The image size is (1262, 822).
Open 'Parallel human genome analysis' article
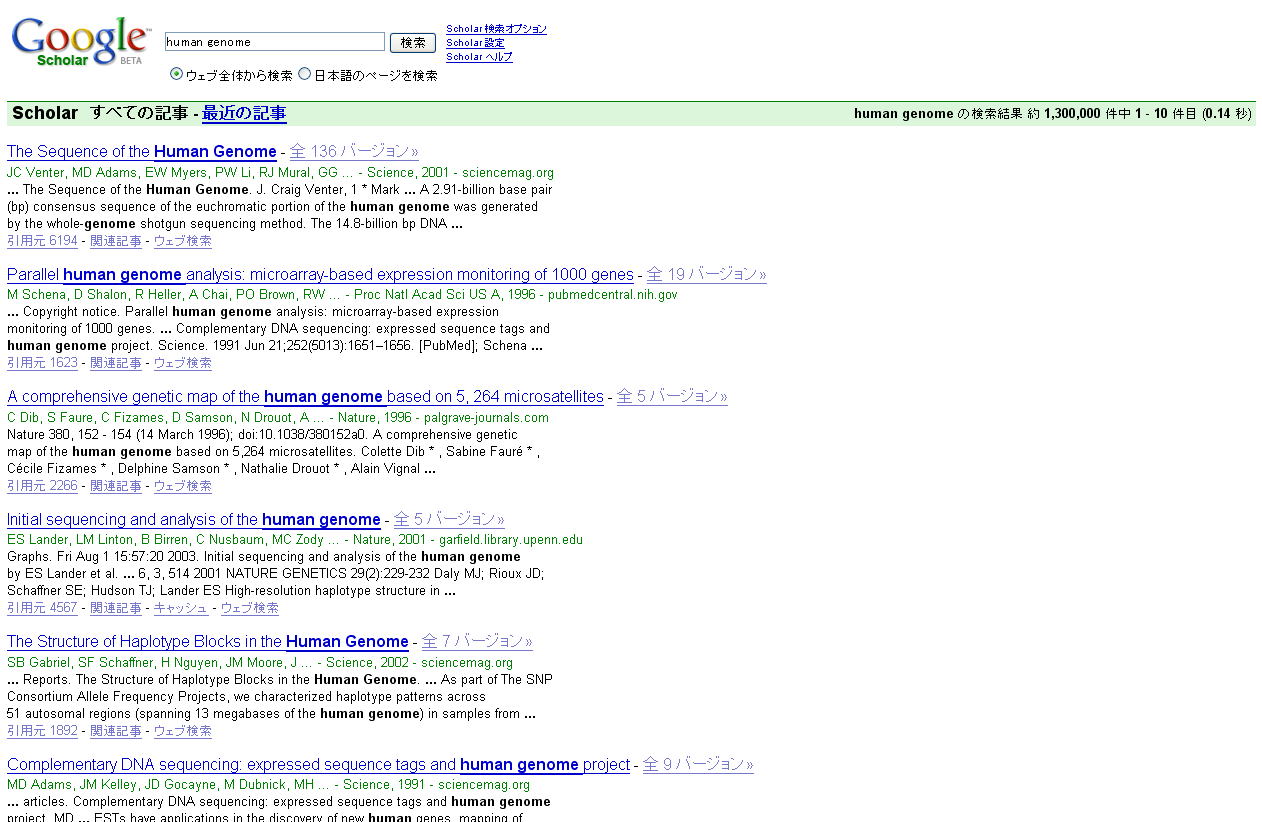click(x=320, y=275)
